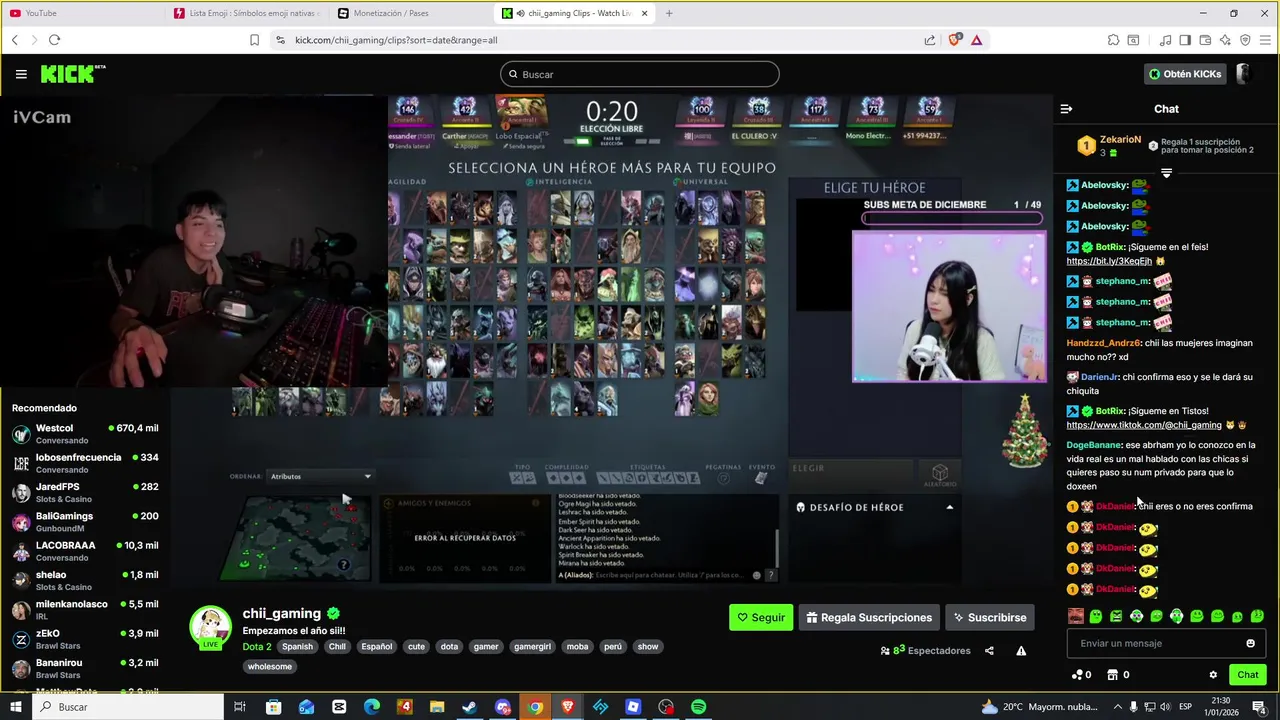Click Regala Suscripciones button
Screen dimensions: 1280x720
point(869,617)
